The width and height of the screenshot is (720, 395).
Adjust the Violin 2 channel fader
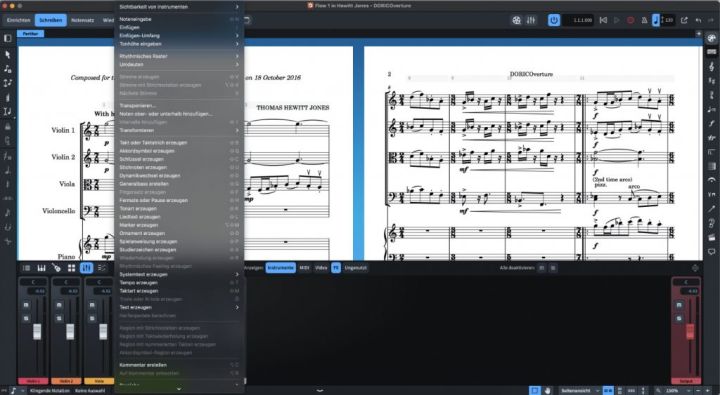pyautogui.click(x=70, y=331)
